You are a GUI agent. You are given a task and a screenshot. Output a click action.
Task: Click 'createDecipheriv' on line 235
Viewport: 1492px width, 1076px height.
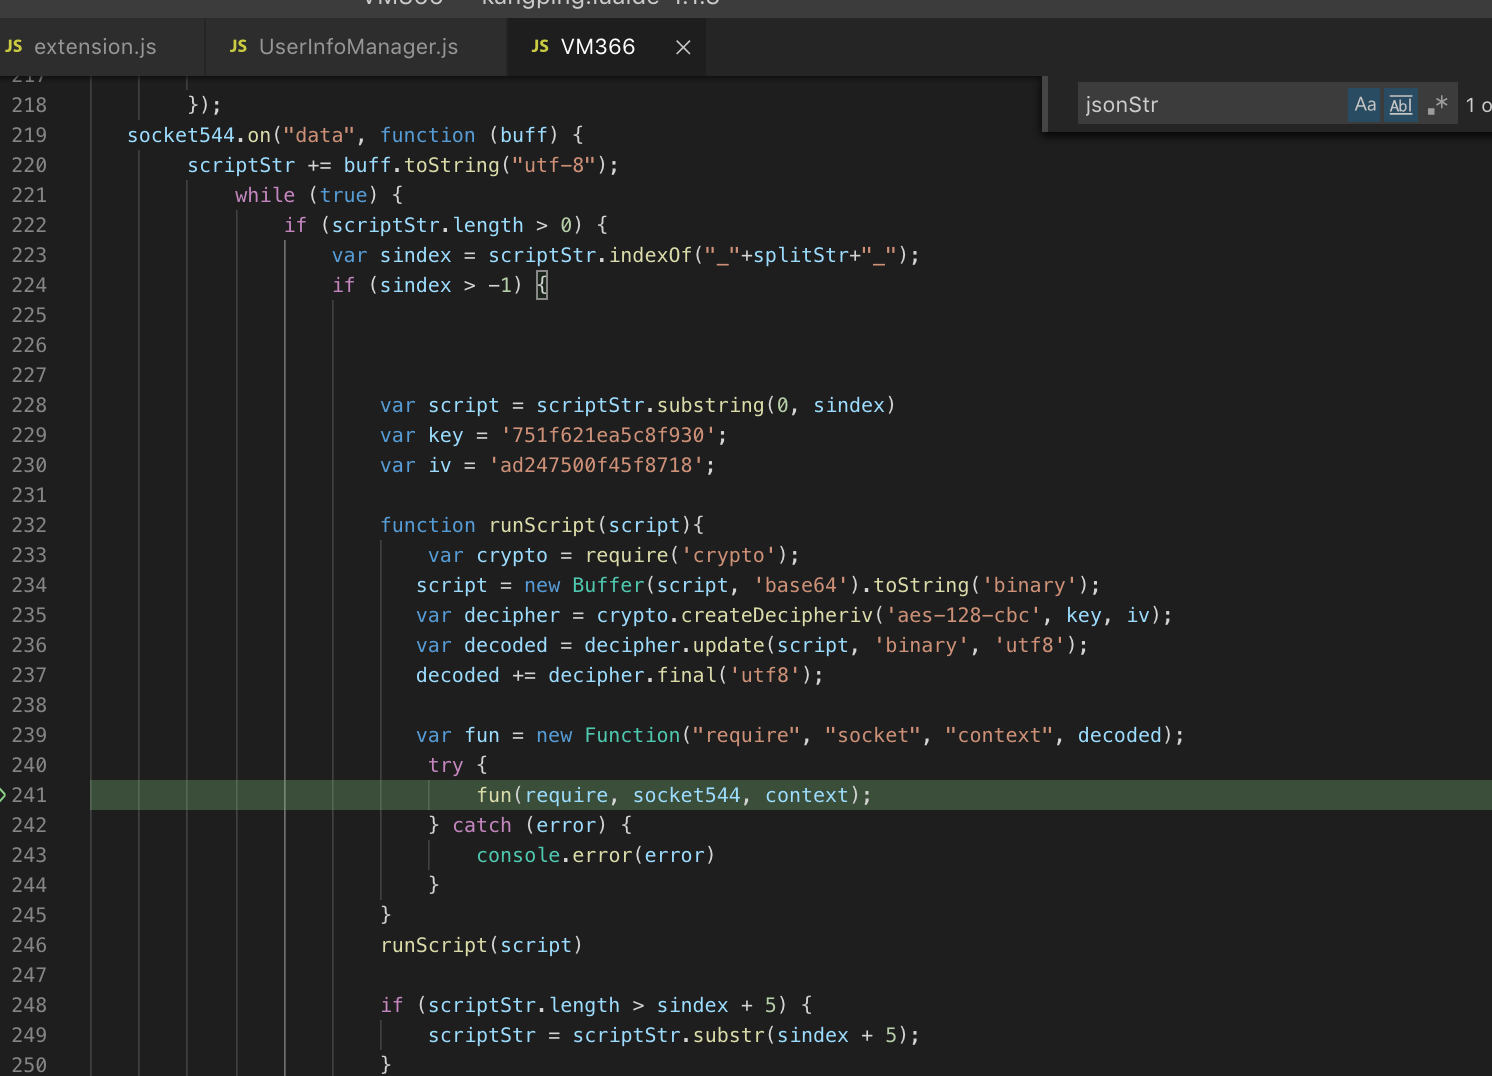(x=777, y=615)
